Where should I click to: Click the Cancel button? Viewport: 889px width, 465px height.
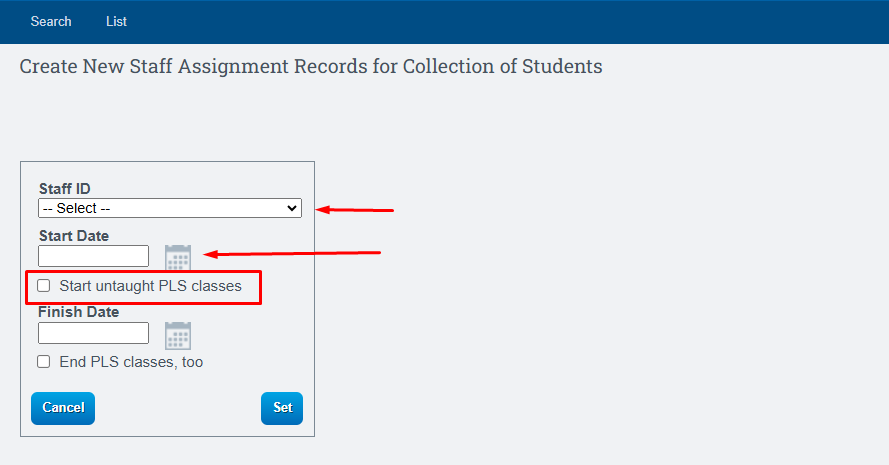(63, 408)
